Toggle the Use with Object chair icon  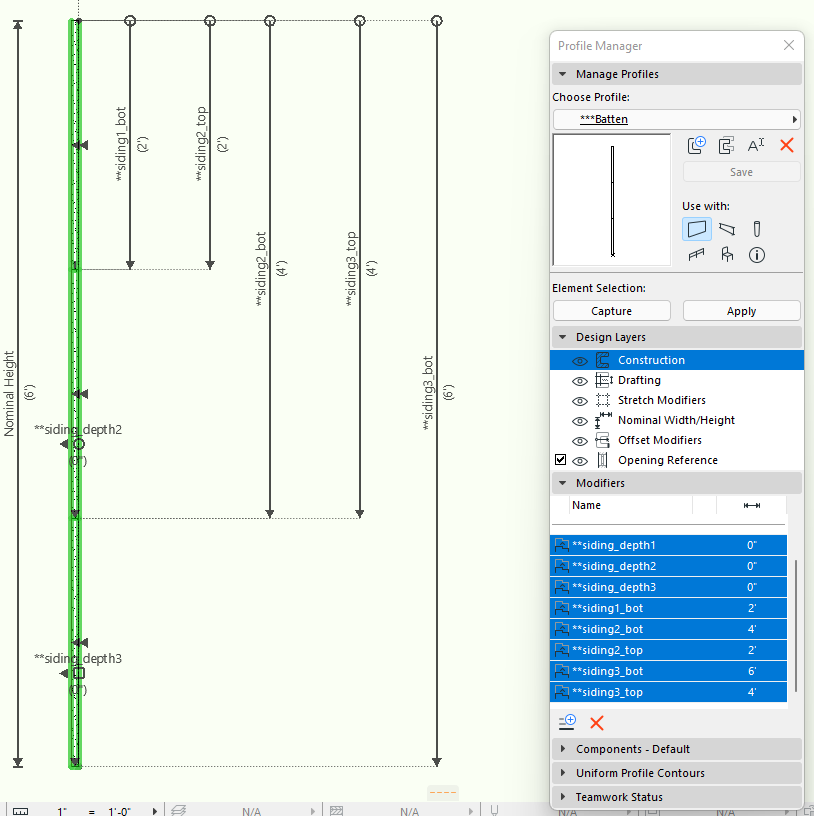coord(727,254)
